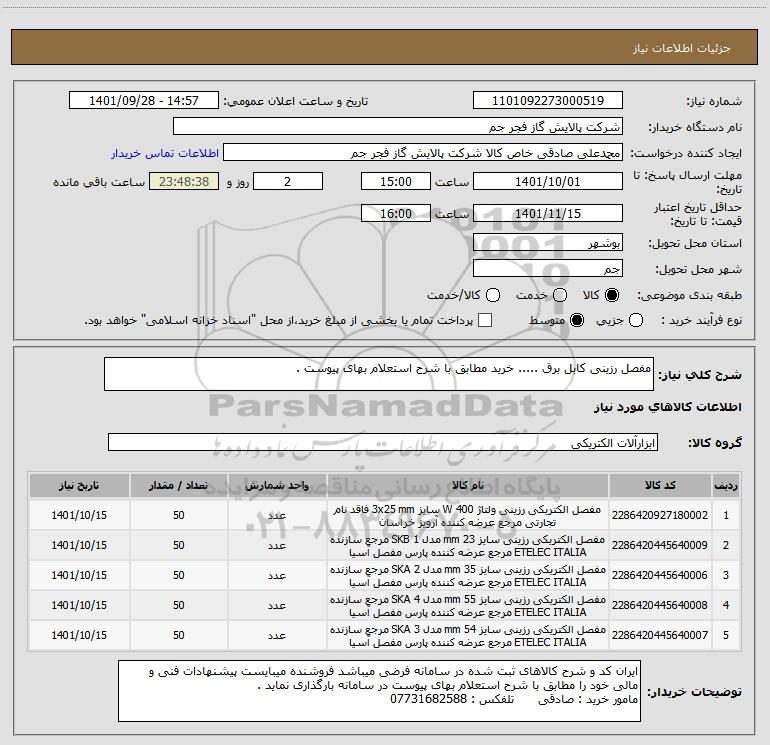Screen dimensions: 770x745
Task: Click item name with model SKA 4
Action: [468, 606]
